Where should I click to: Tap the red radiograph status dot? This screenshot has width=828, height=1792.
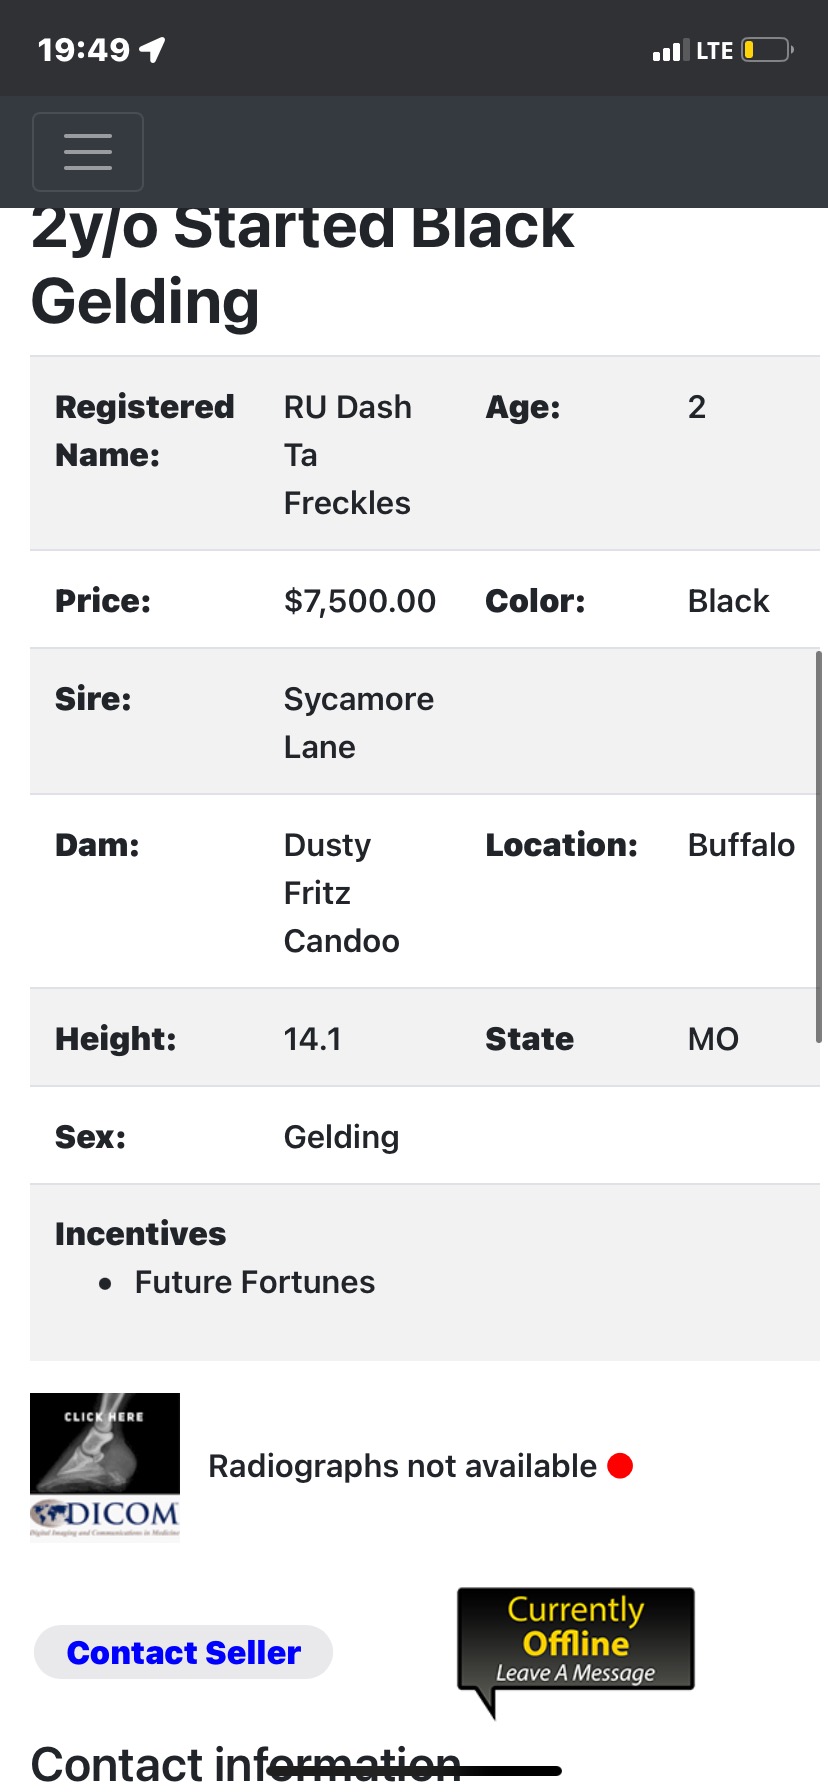pyautogui.click(x=620, y=1466)
